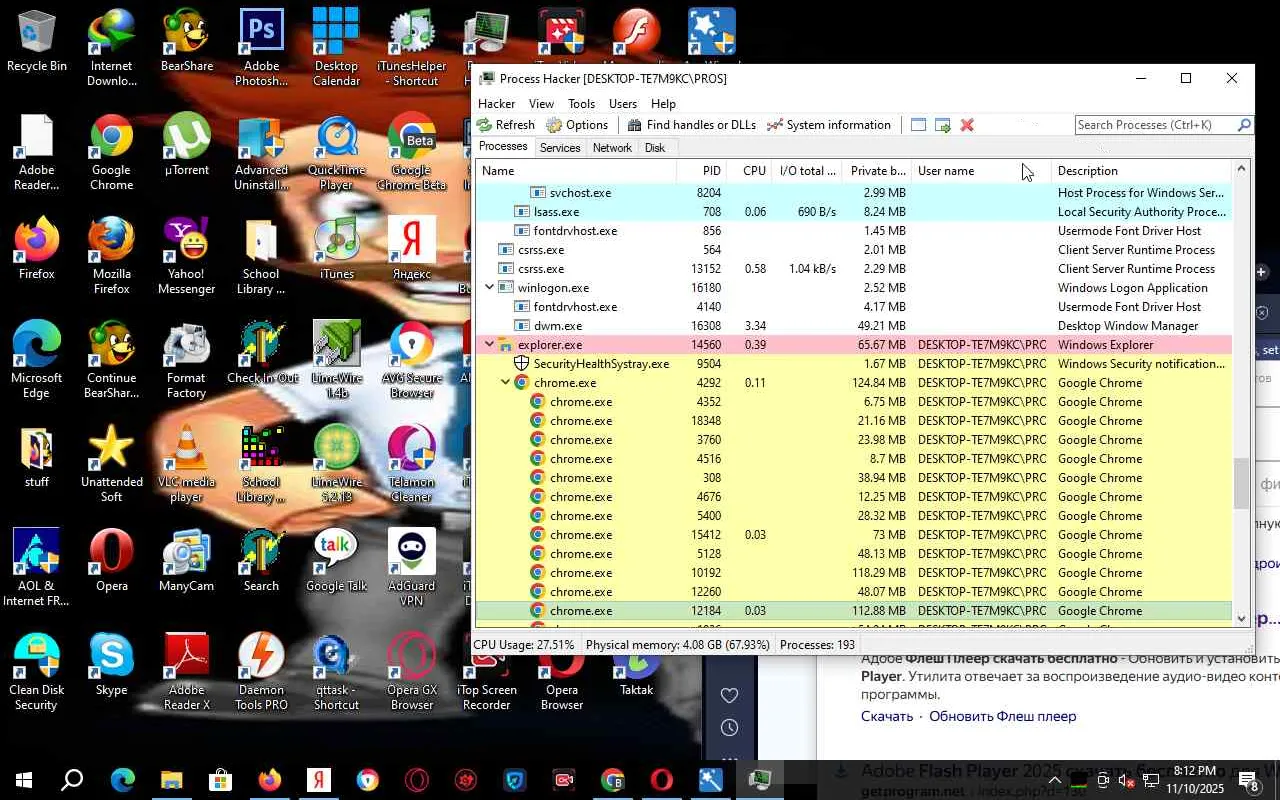Select the Recycle Bin desktop icon

37,42
